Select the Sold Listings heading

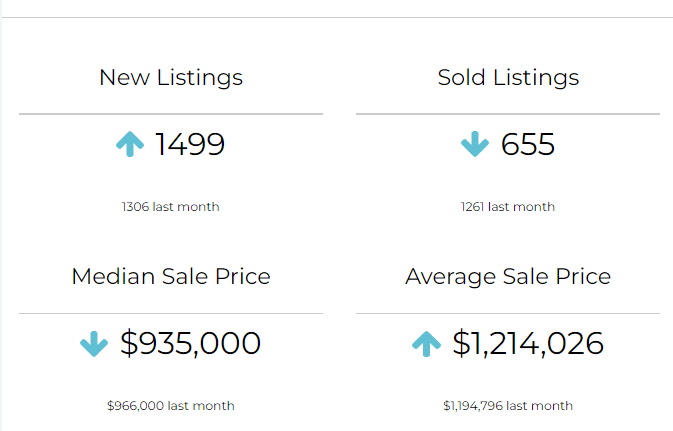click(508, 77)
